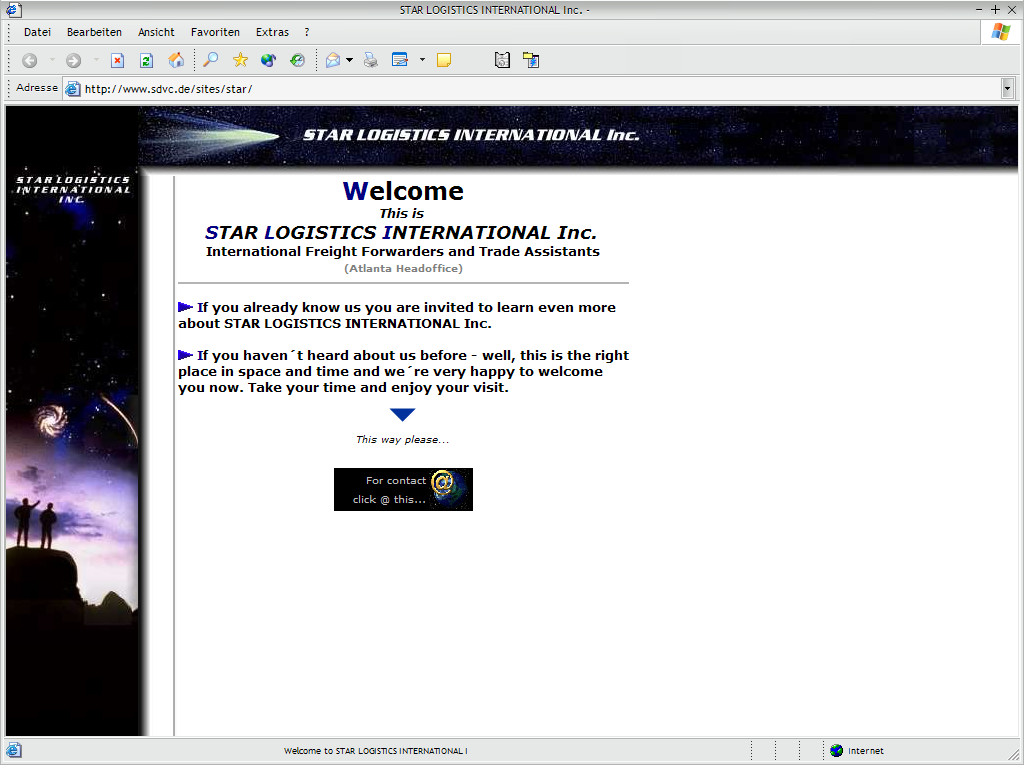The width and height of the screenshot is (1024, 768).
Task: Click into the address URL field
Action: [x=500, y=89]
